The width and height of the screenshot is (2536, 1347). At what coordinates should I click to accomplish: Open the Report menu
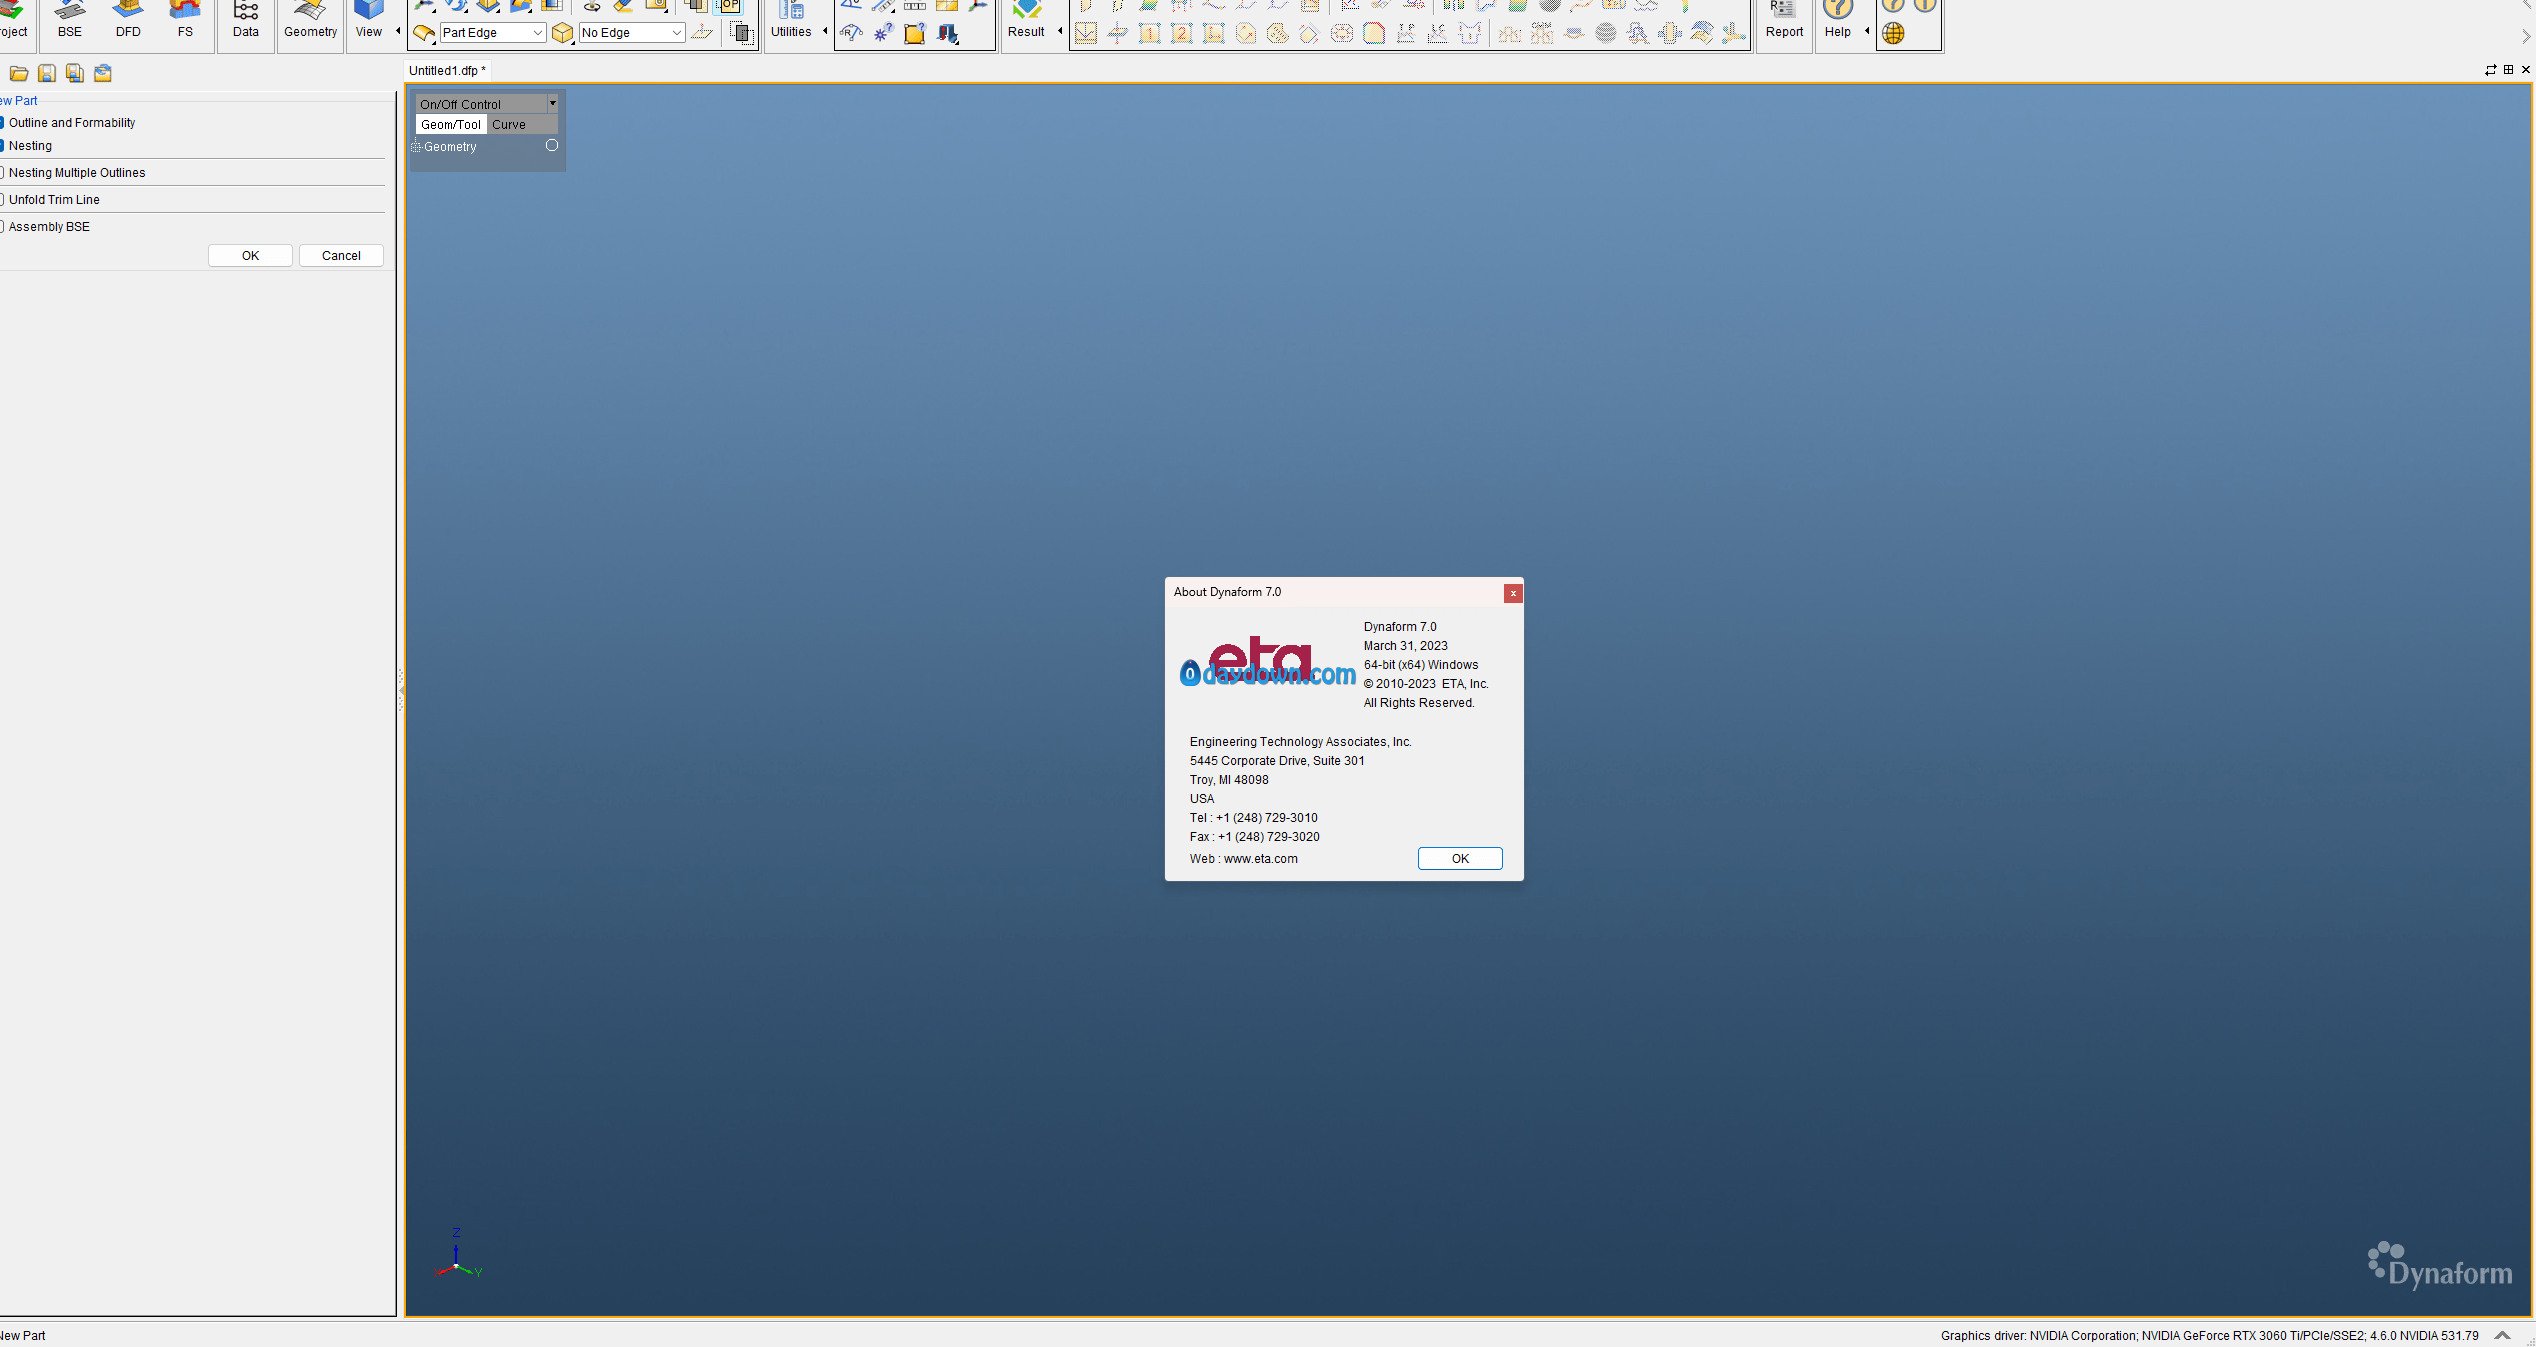point(1784,20)
